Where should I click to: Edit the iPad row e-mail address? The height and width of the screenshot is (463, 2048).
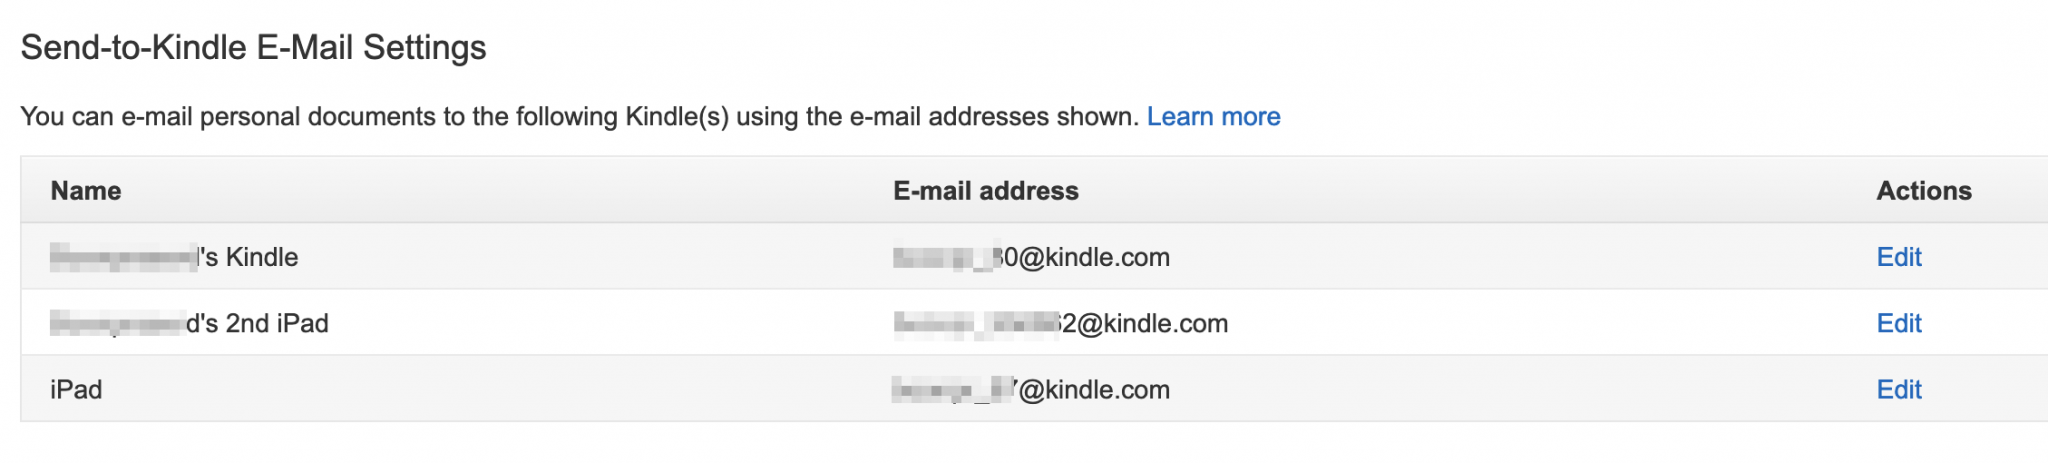pos(1899,389)
